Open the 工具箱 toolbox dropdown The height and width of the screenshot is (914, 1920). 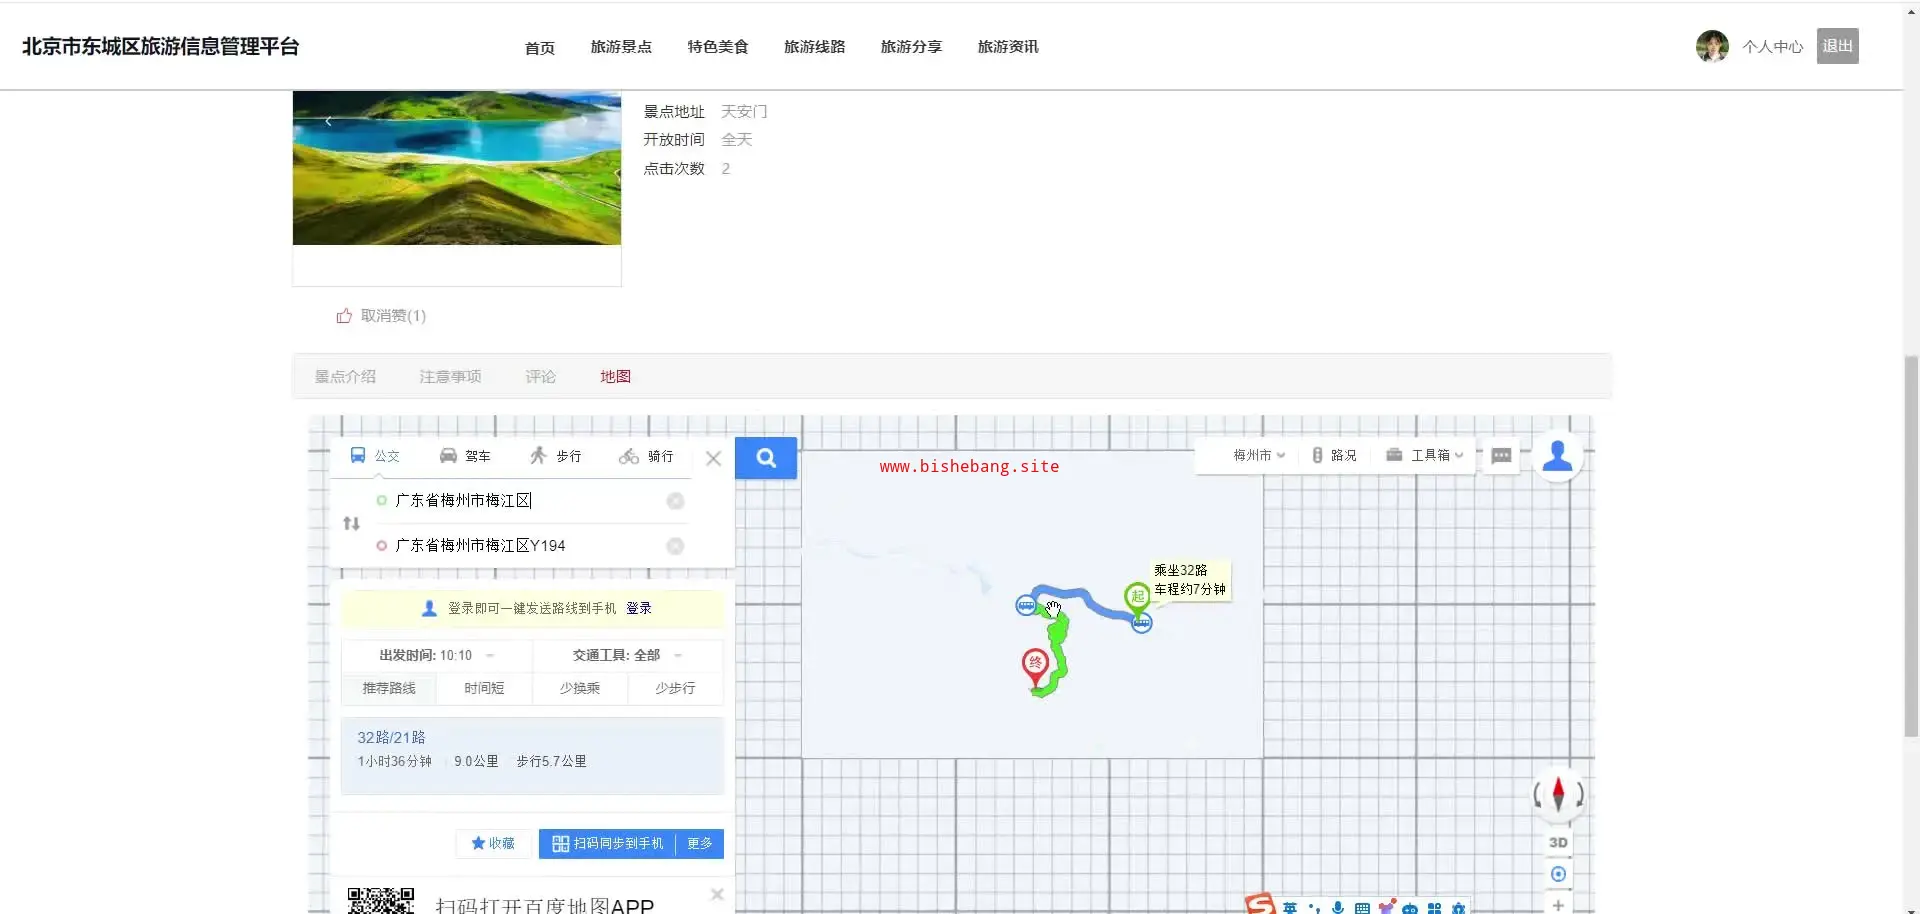coord(1425,456)
